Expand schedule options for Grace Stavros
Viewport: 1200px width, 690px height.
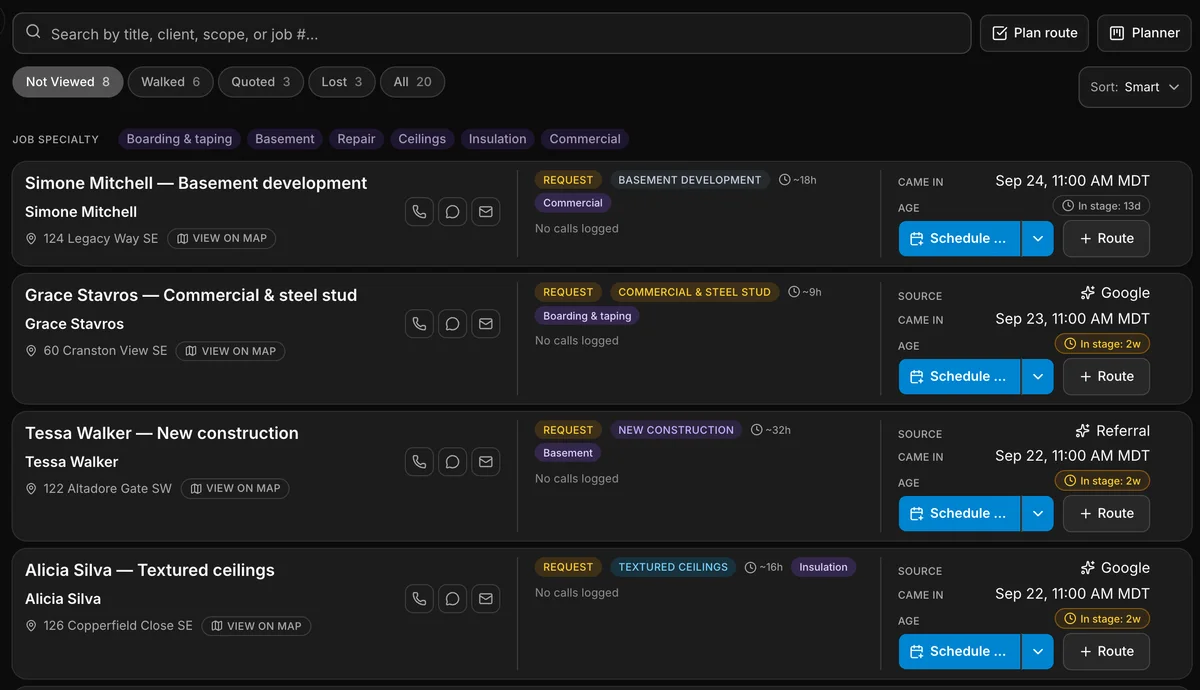(x=1037, y=377)
